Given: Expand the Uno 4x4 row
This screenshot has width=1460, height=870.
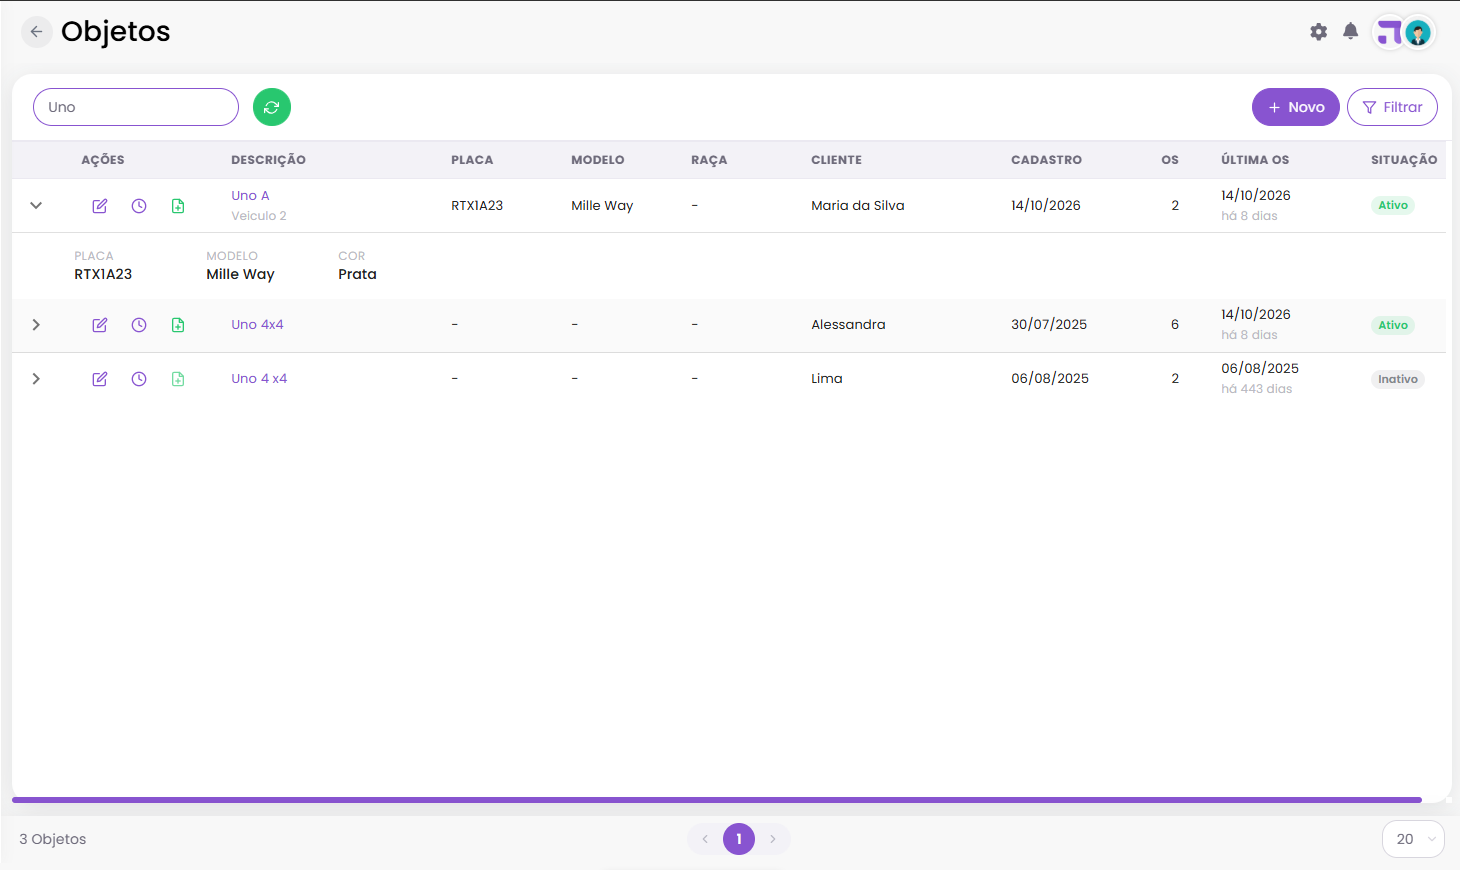Looking at the screenshot, I should pyautogui.click(x=36, y=325).
